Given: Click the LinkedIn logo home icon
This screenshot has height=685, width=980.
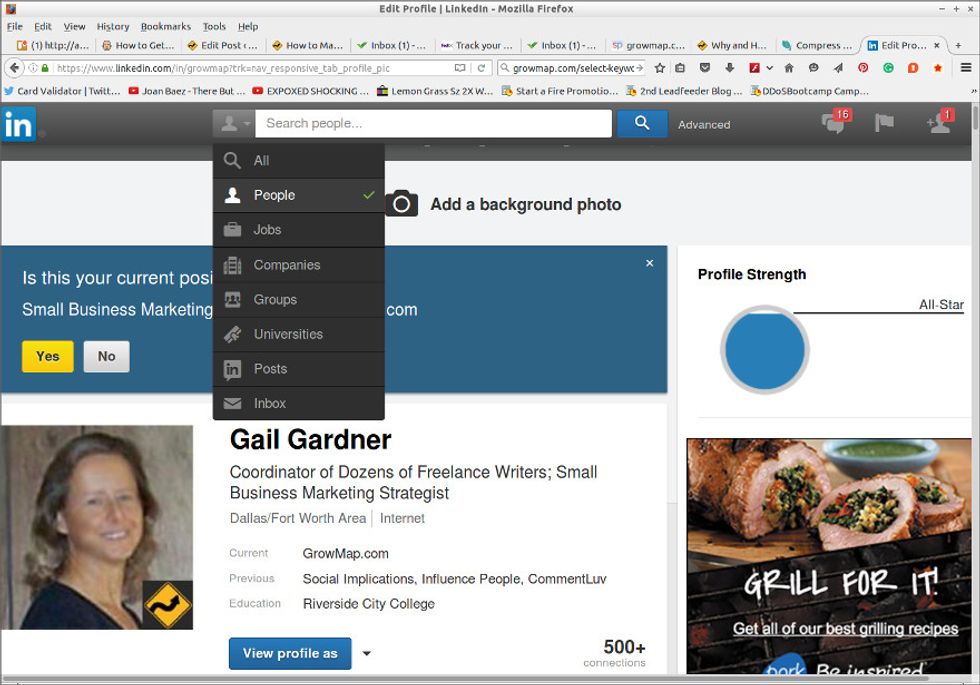Looking at the screenshot, I should pyautogui.click(x=18, y=124).
